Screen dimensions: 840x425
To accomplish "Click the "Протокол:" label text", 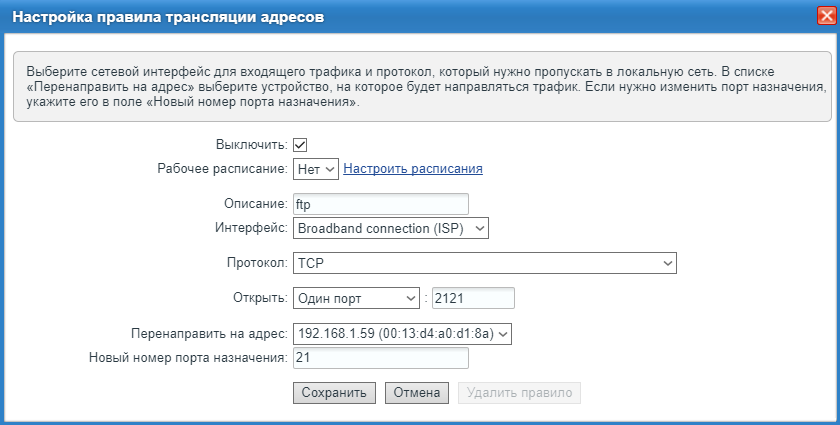I will [254, 263].
